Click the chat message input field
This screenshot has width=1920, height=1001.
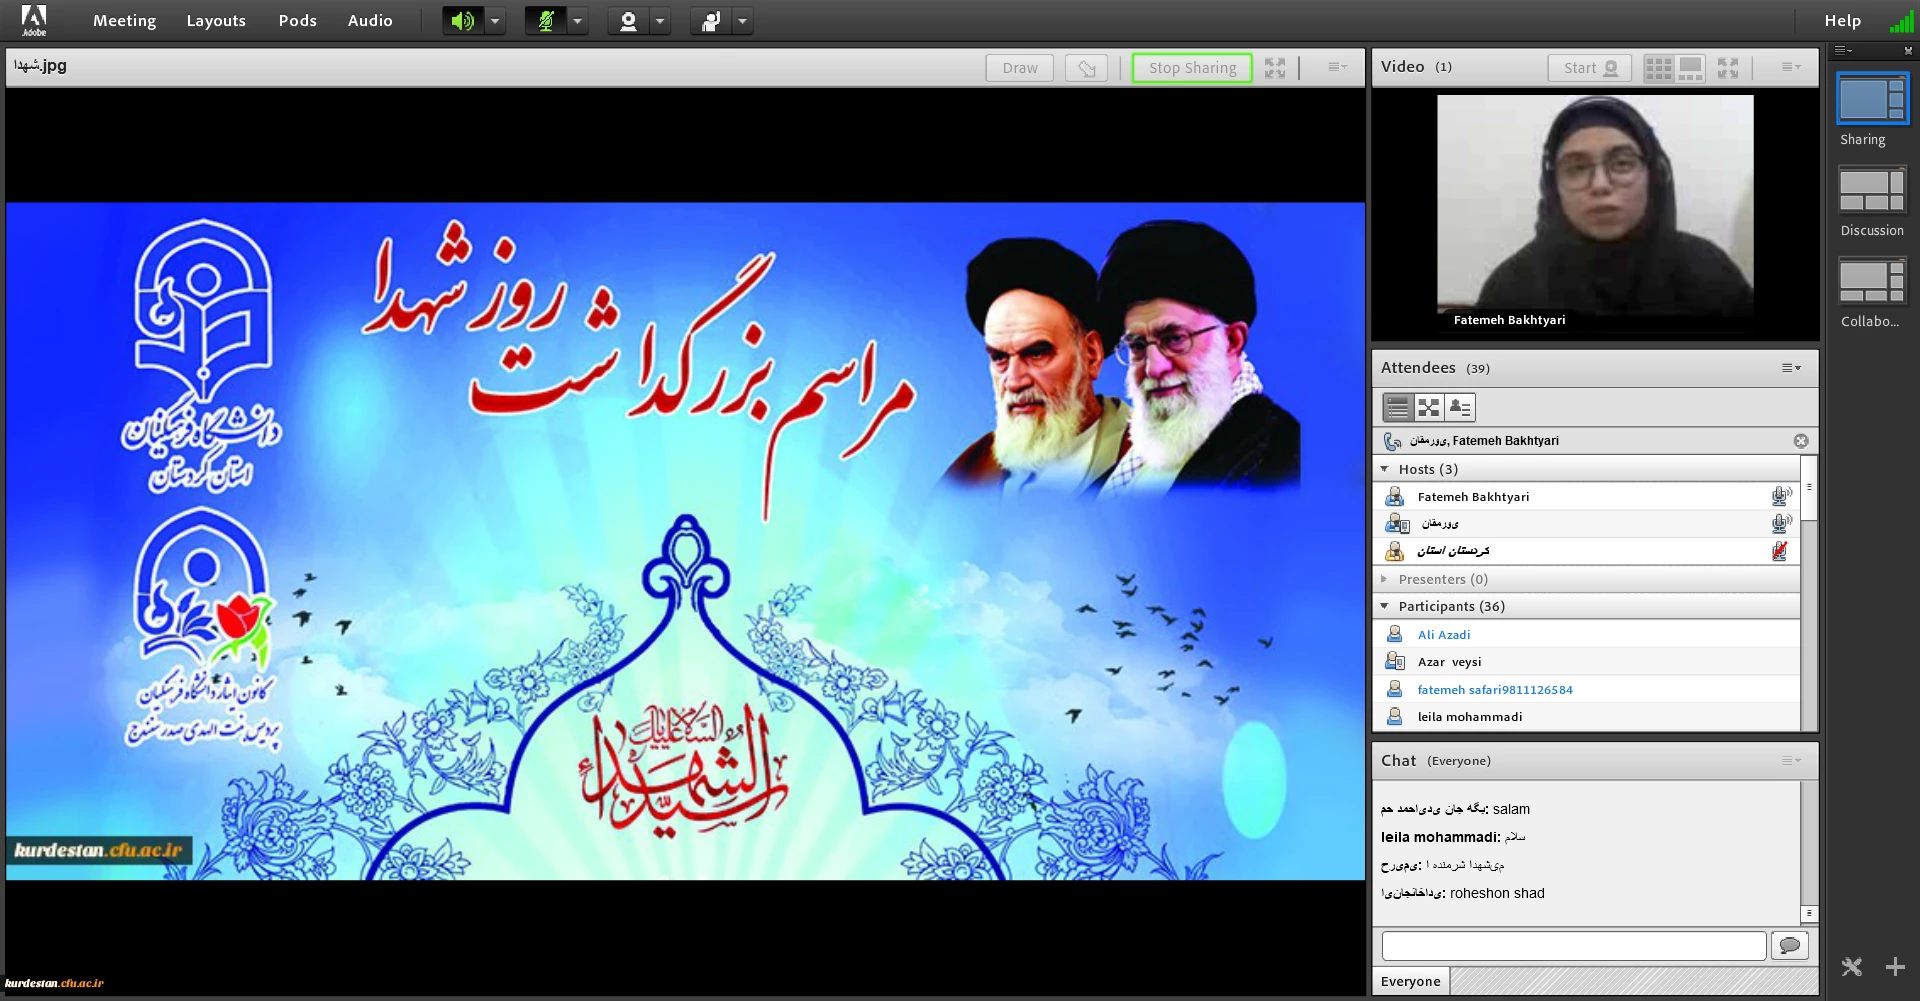1573,945
